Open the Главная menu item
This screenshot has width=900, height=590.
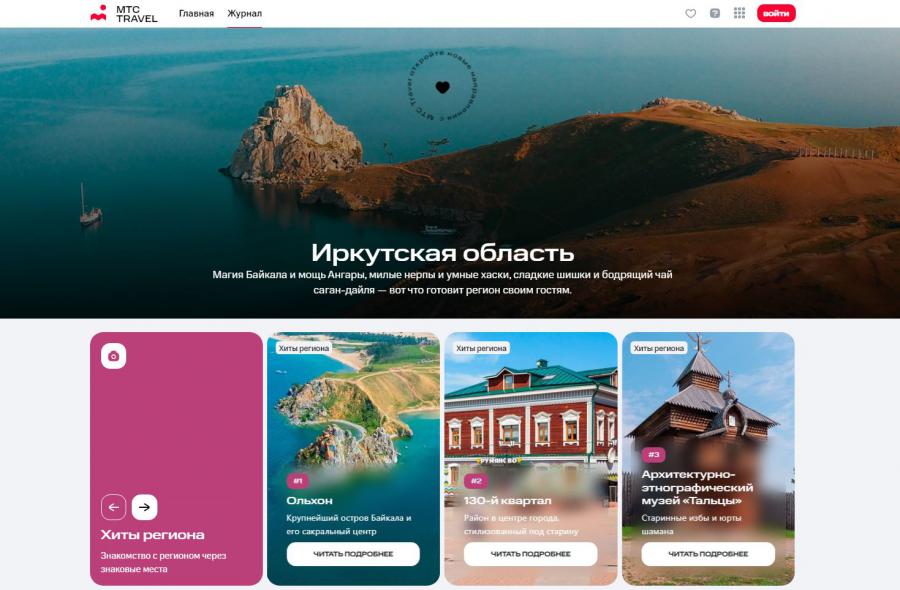[x=196, y=13]
